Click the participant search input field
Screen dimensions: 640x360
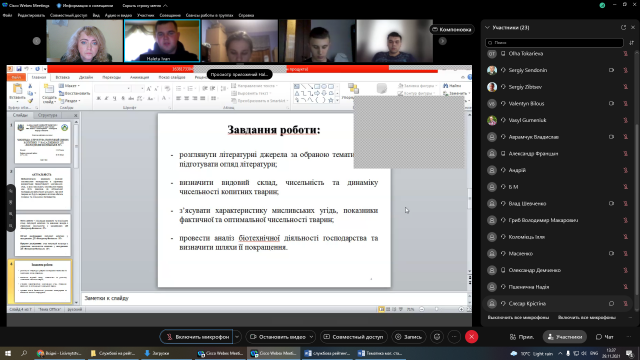point(554,42)
